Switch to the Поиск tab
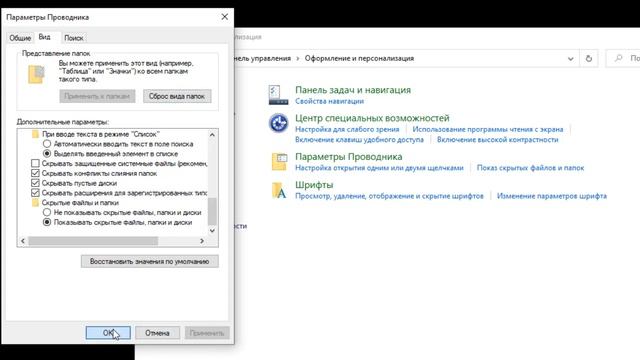640x360 pixels. click(74, 38)
